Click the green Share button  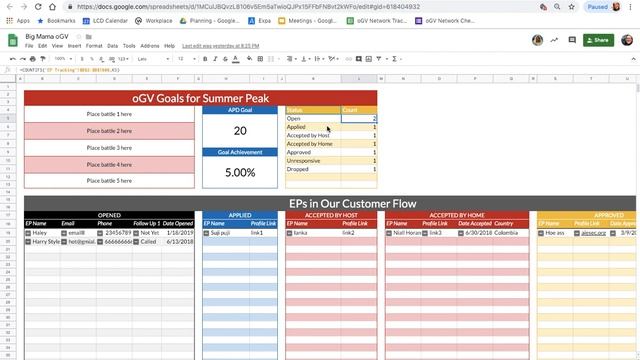pos(598,40)
